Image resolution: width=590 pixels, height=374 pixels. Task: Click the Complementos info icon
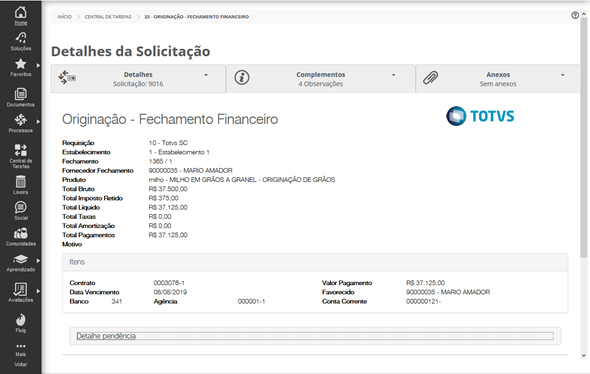242,78
